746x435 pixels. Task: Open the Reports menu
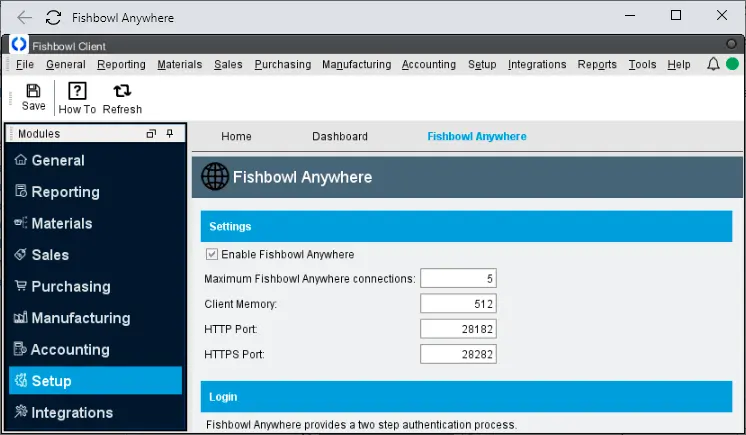[597, 64]
